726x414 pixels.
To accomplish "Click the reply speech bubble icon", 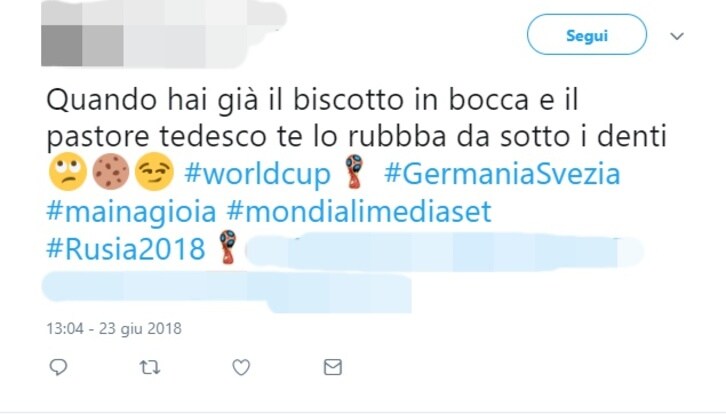I will pyautogui.click(x=58, y=367).
